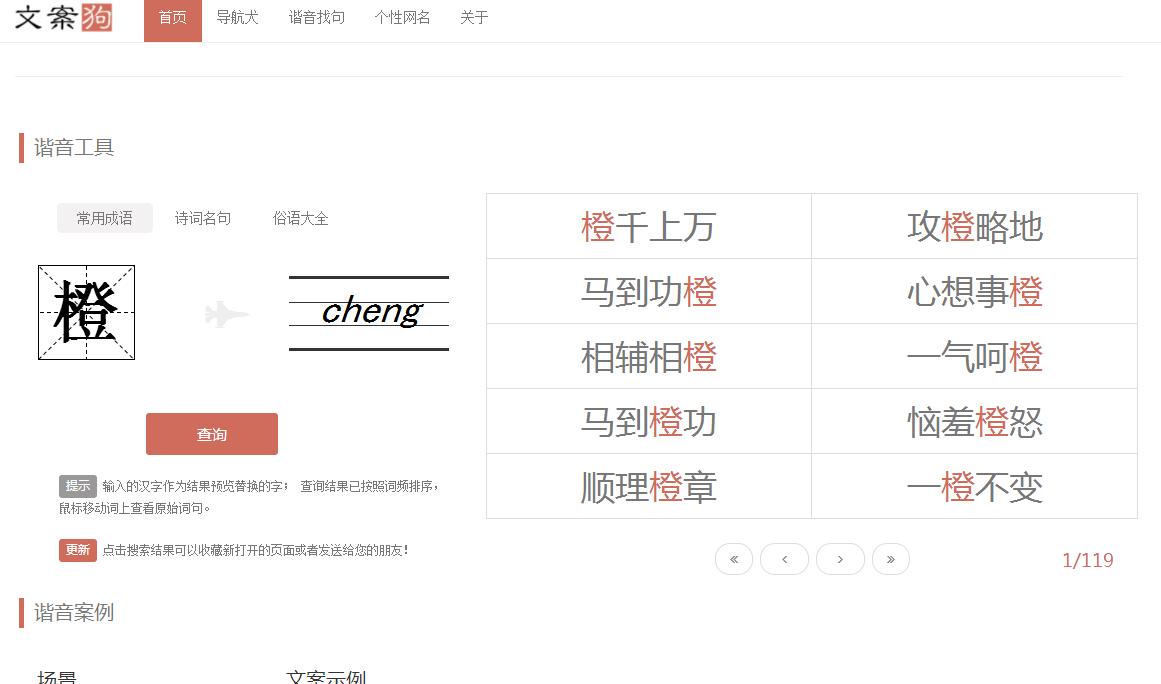This screenshot has width=1161, height=684.
Task: Open the 谐音找句 menu item
Action: click(x=316, y=17)
